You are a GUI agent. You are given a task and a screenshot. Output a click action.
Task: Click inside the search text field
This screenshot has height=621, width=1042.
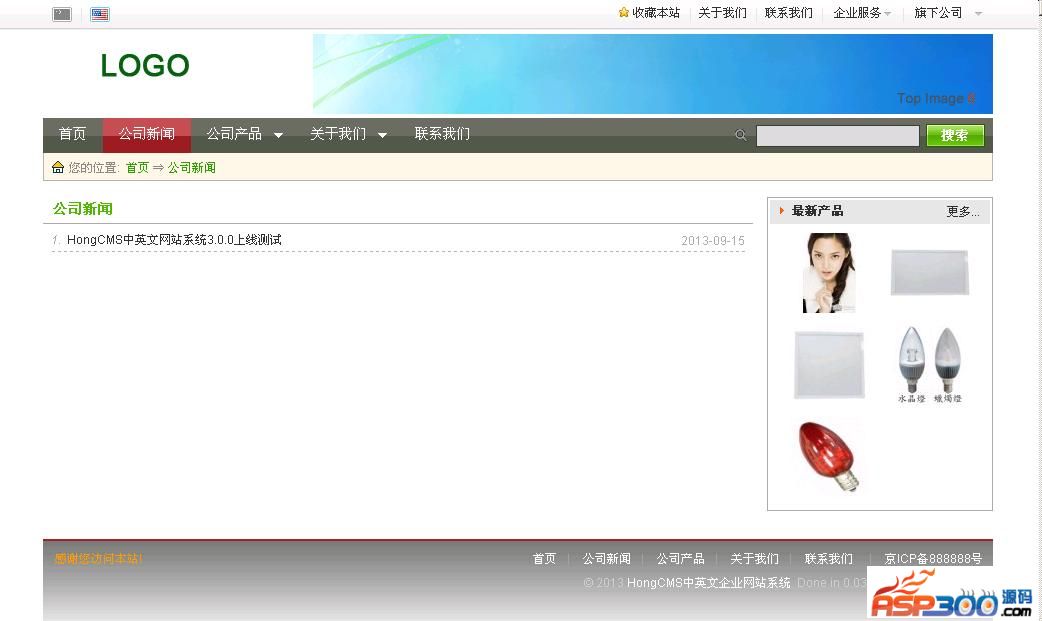coord(837,136)
